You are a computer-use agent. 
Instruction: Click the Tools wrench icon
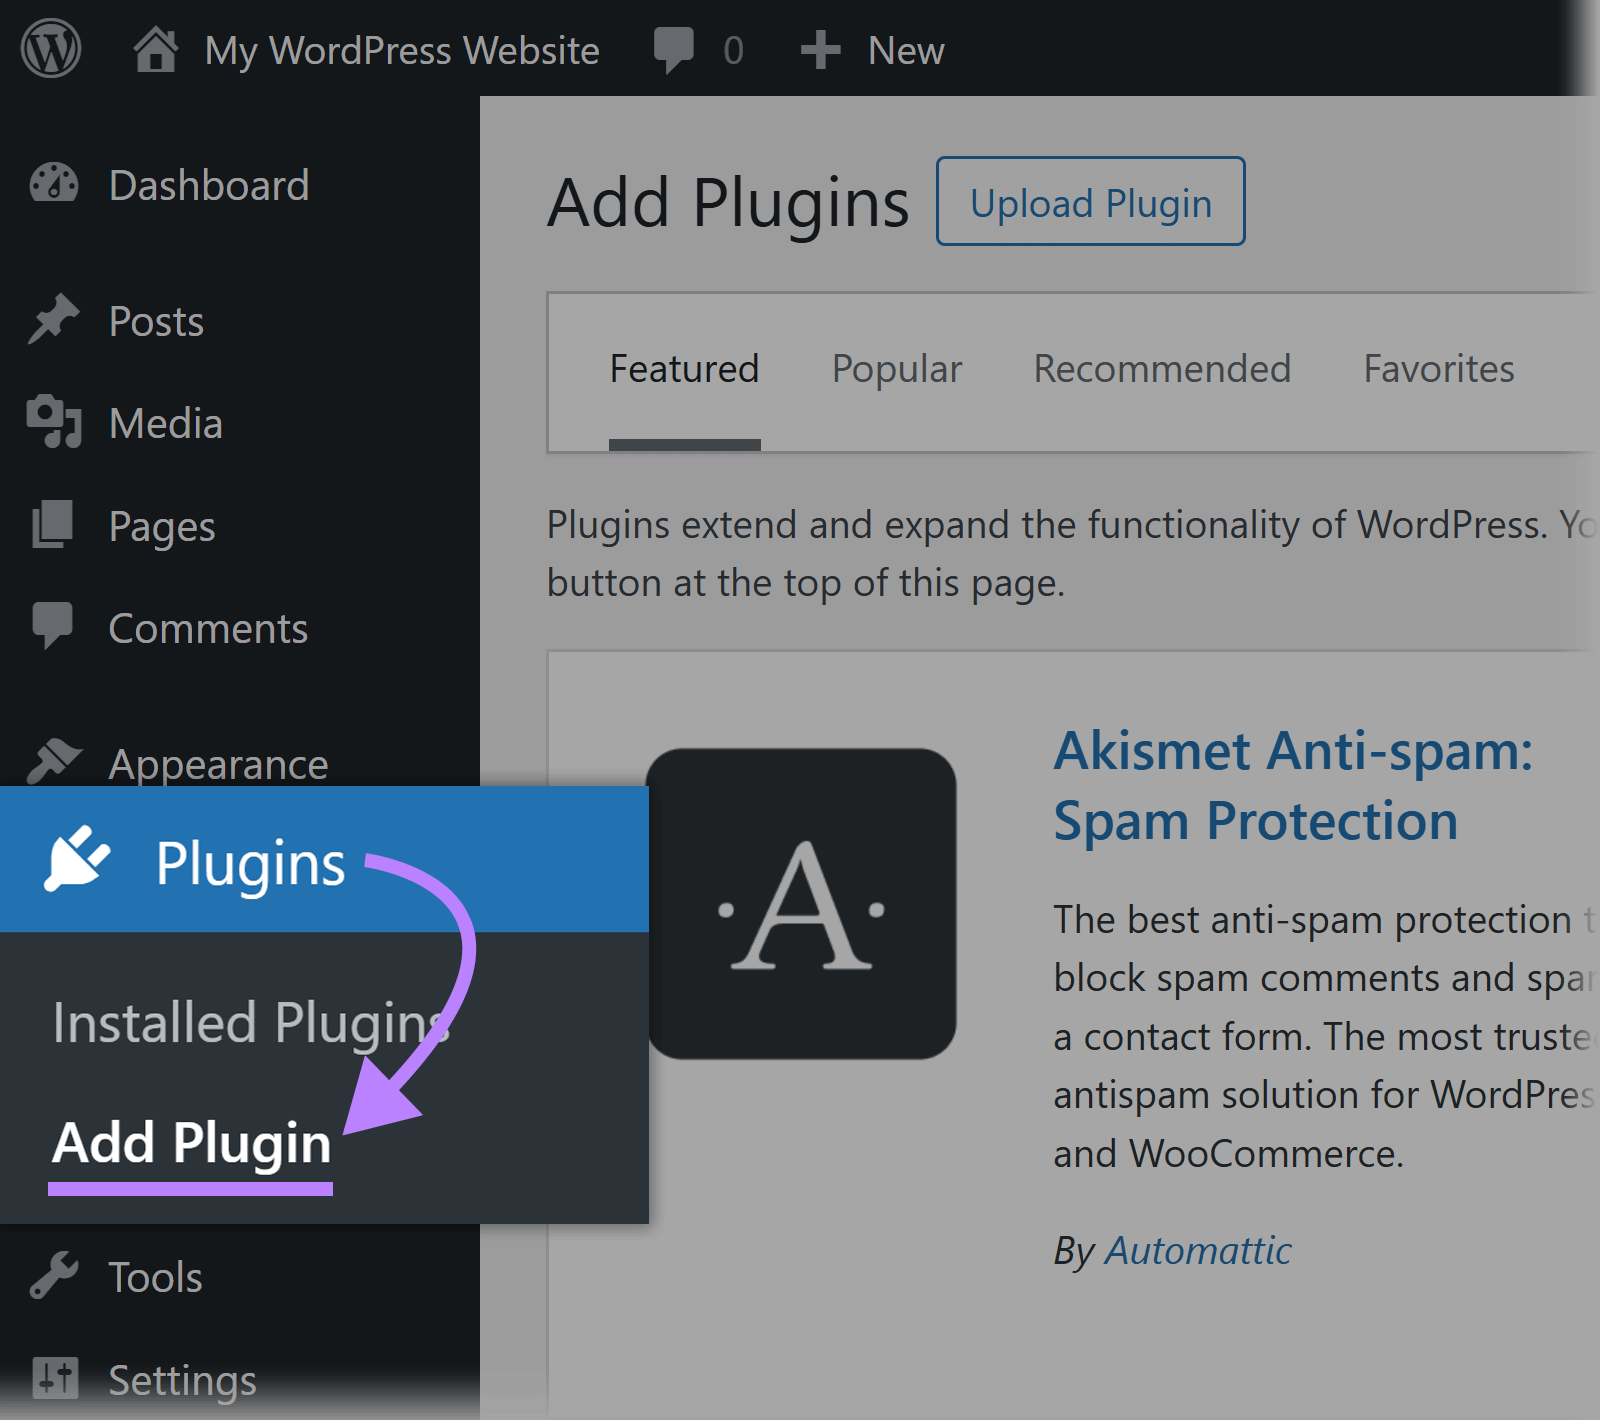[54, 1274]
